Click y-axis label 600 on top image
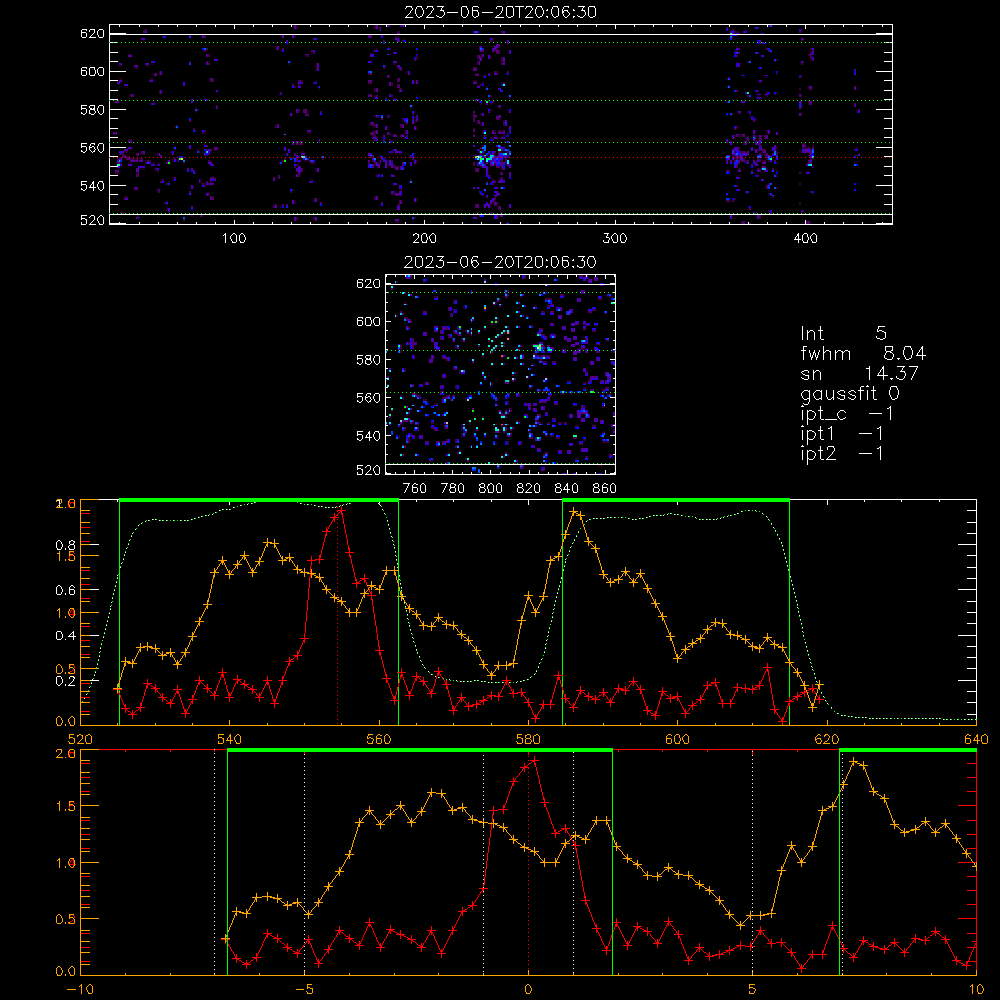Screen dimensions: 1000x1000 [92, 71]
